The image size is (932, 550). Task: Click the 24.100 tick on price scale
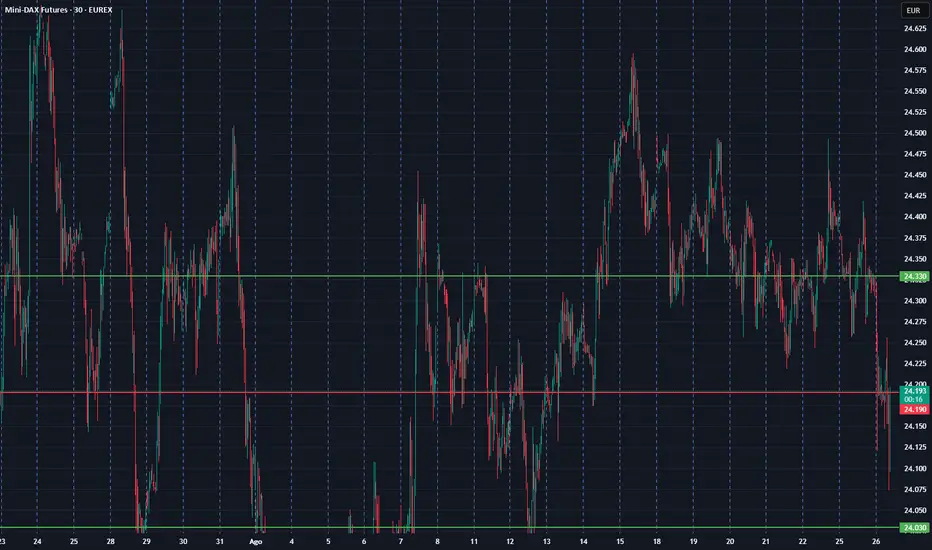(913, 468)
